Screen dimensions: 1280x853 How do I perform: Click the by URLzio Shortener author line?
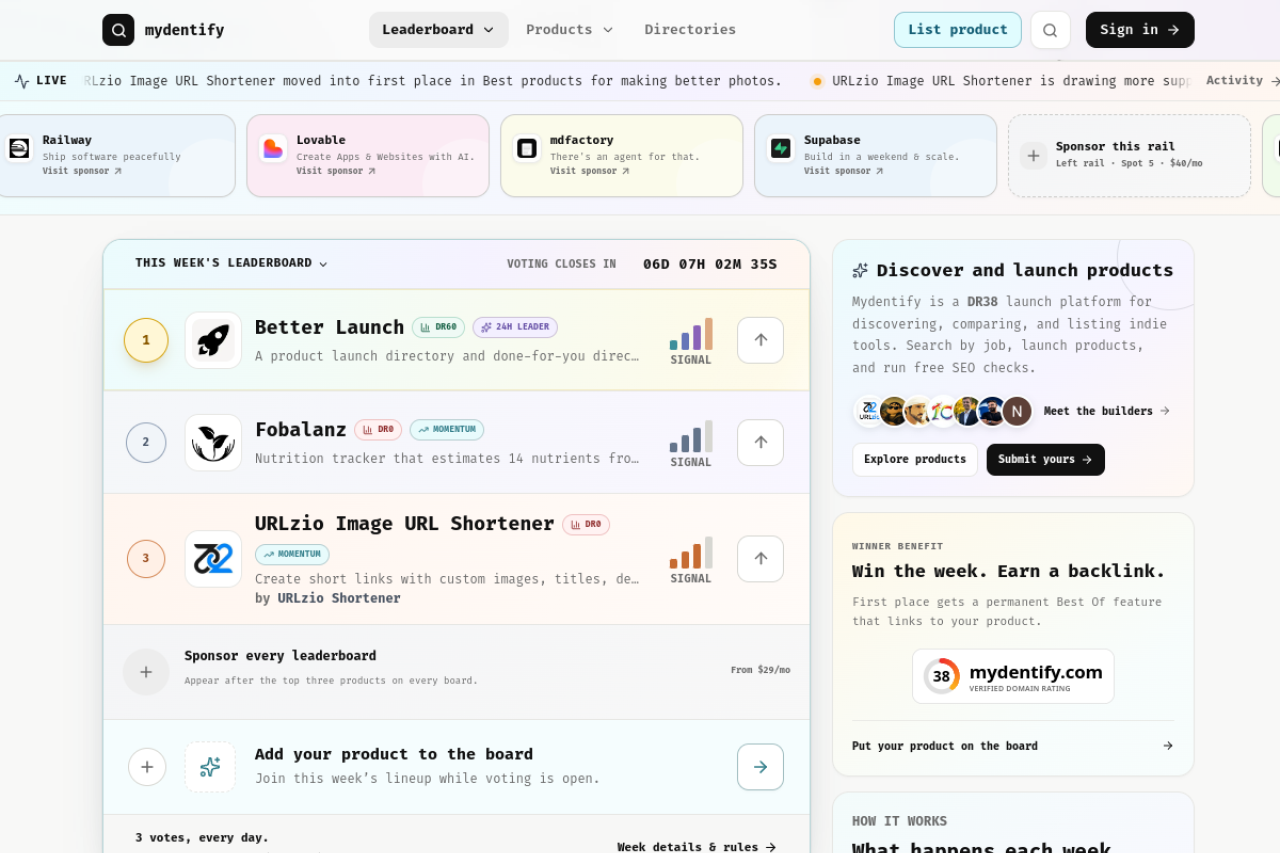tap(328, 598)
